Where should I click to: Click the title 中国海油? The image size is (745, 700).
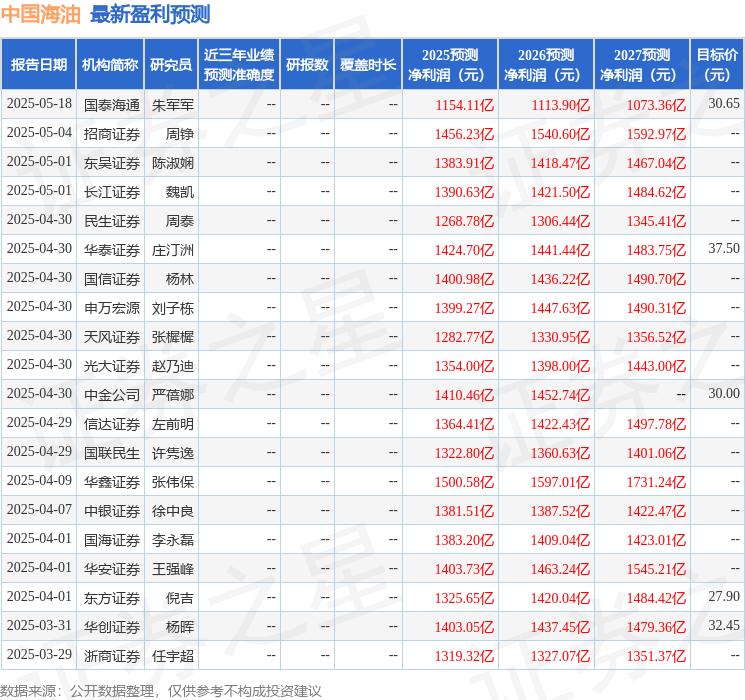[x=41, y=14]
